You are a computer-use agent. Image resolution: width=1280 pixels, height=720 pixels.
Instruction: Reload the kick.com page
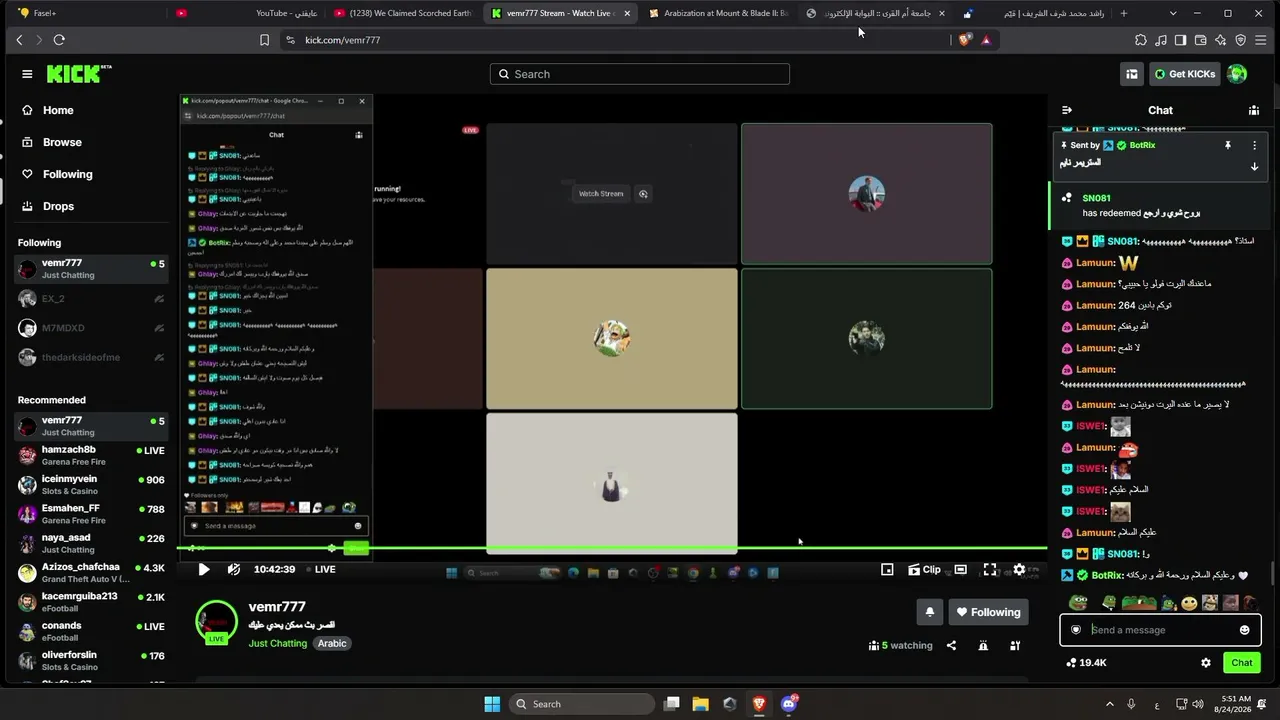pos(59,40)
